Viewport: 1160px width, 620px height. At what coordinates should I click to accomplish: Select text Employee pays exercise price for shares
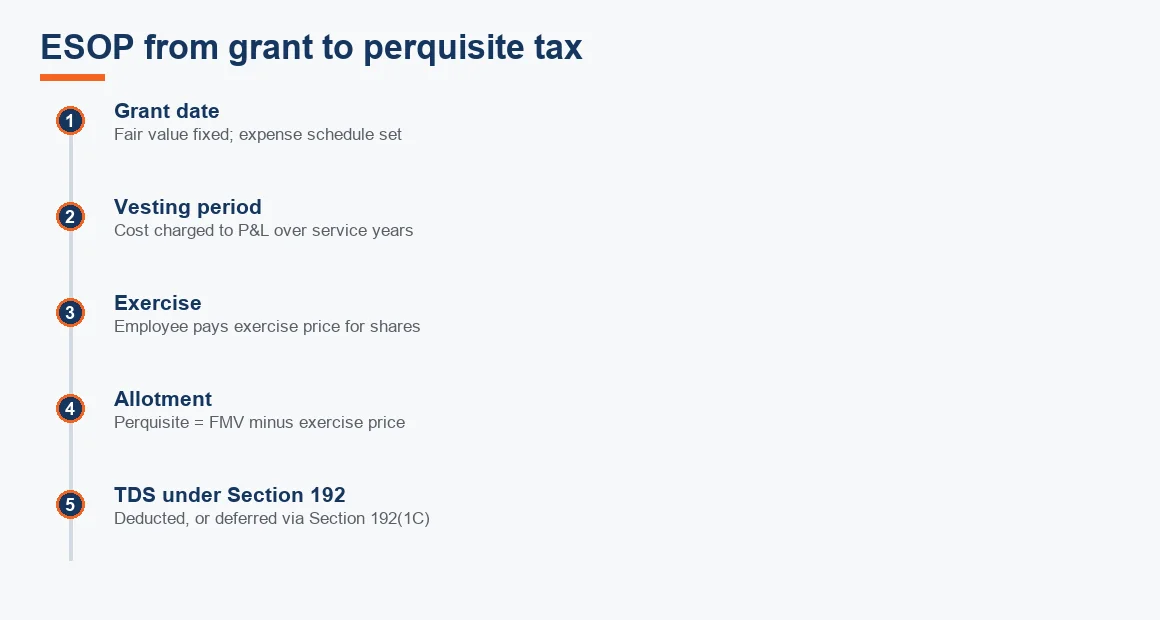pos(267,326)
